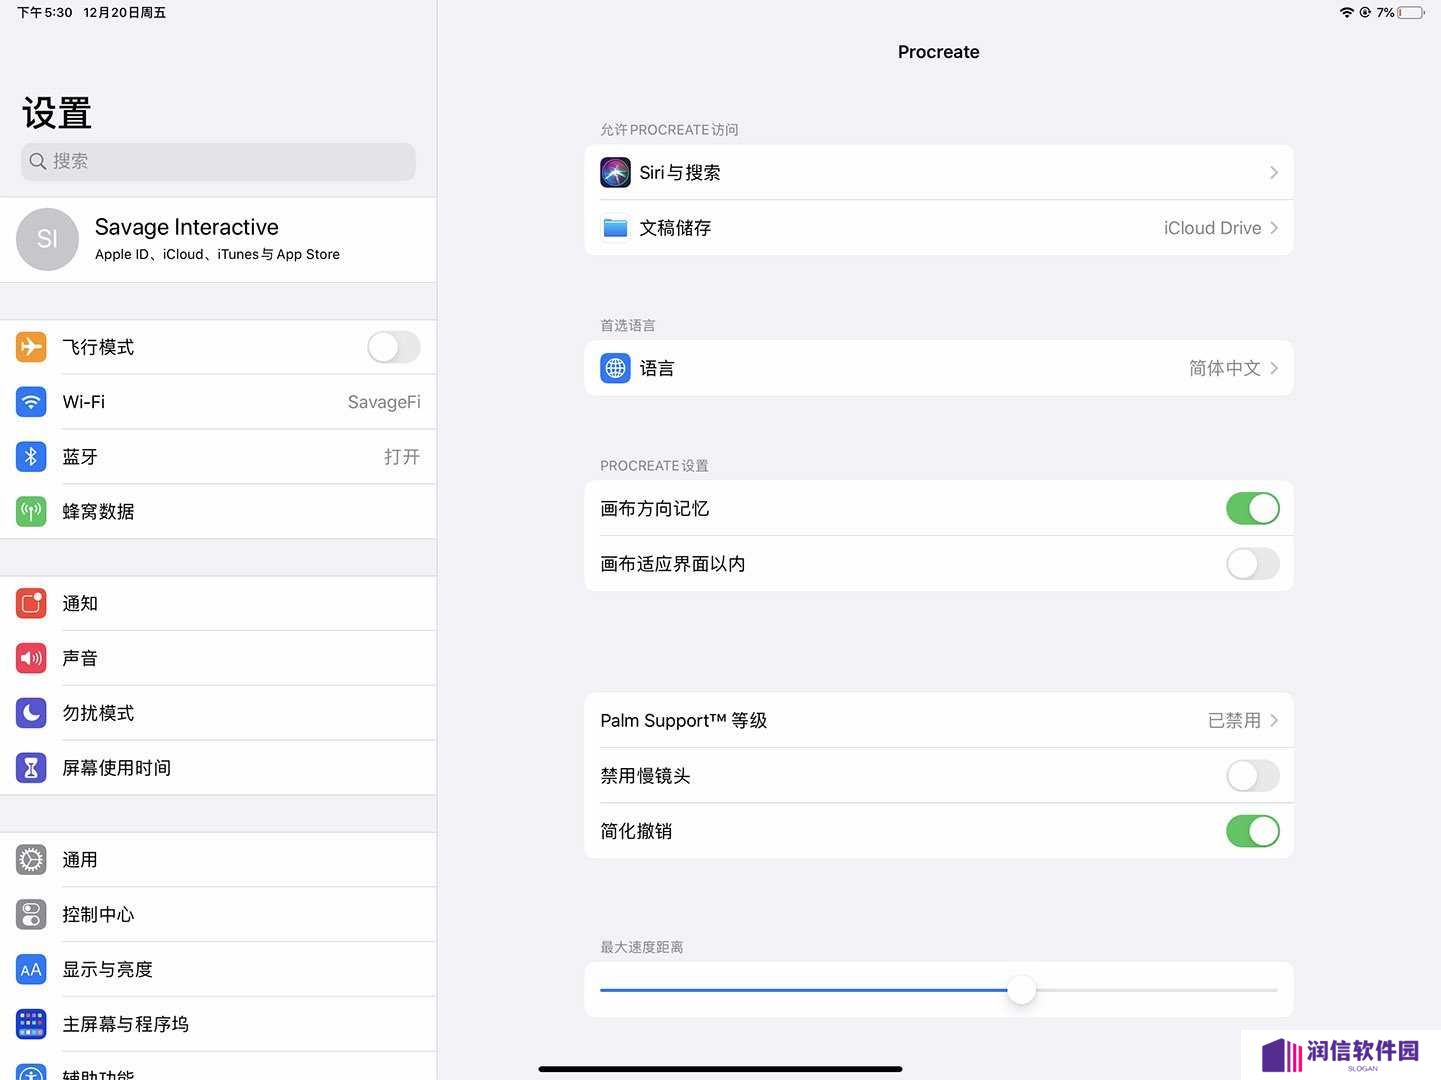Click the blue filled slider track portion
The width and height of the screenshot is (1441, 1080).
click(x=803, y=990)
